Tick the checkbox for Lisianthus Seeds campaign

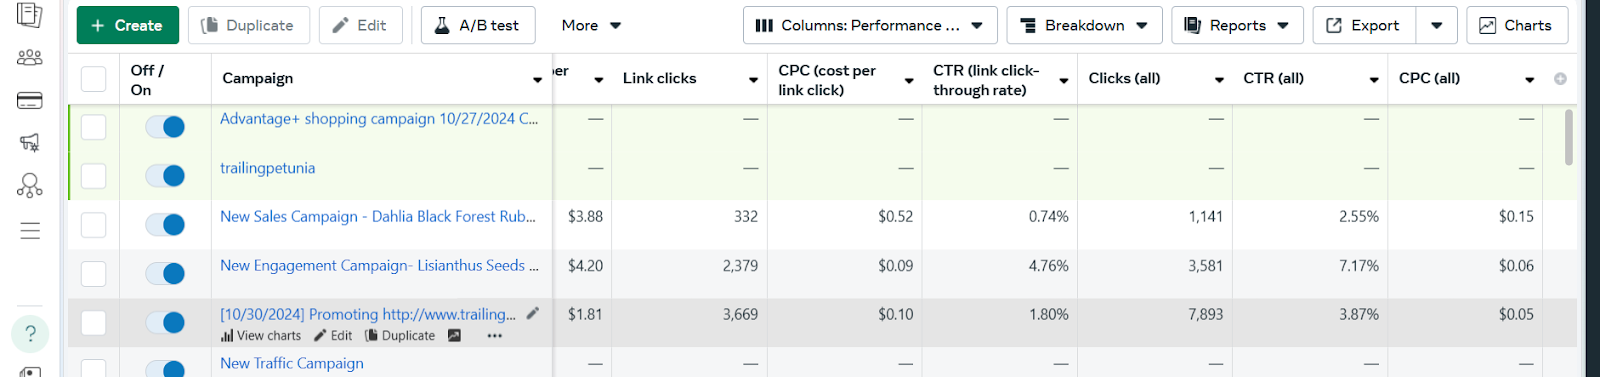click(x=93, y=274)
